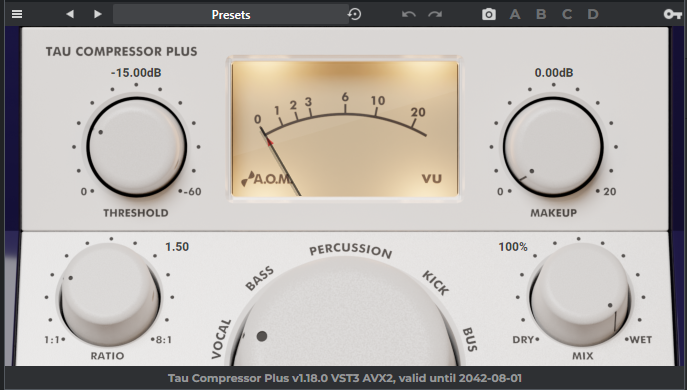Select the BUS mode label

(x=470, y=339)
